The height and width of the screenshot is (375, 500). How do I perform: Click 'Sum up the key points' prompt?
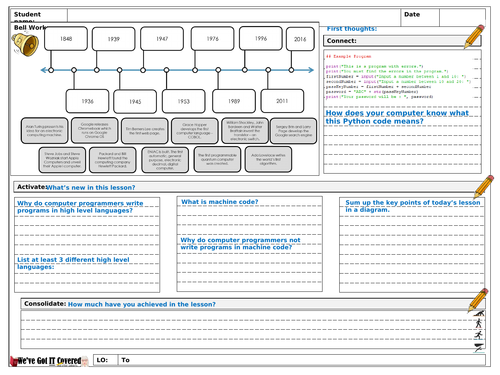pyautogui.click(x=413, y=206)
